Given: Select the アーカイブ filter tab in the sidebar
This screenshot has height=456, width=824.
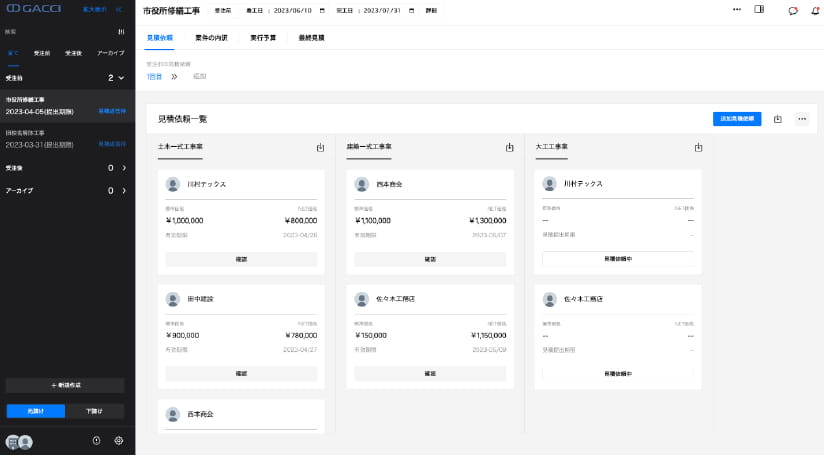Looking at the screenshot, I should [110, 52].
